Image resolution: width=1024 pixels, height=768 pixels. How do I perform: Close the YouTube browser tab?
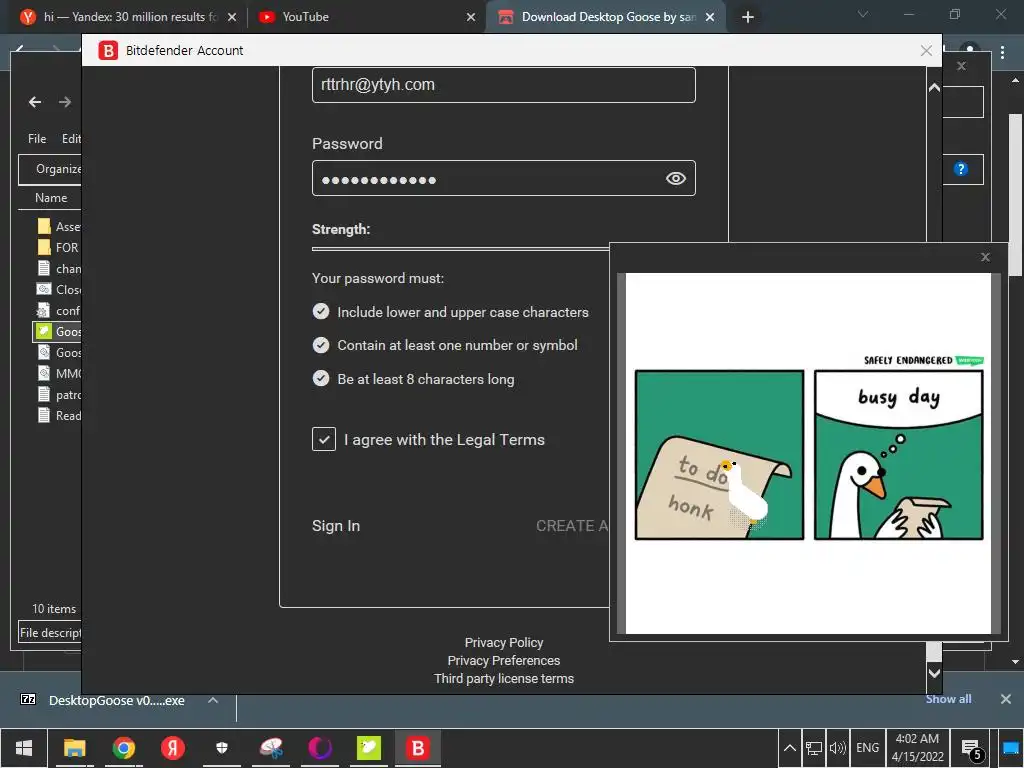tap(471, 18)
